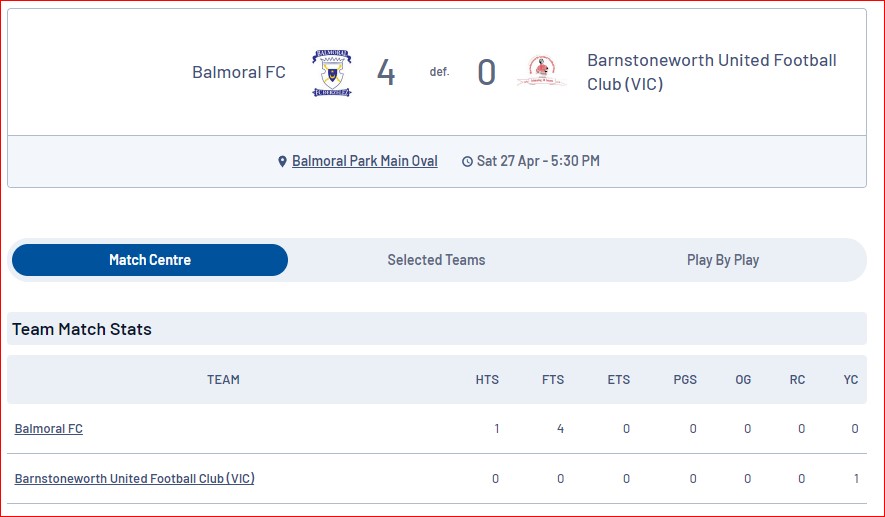Screen dimensions: 885x517
Task: Click the location pin icon beside the venue
Action: tap(282, 162)
